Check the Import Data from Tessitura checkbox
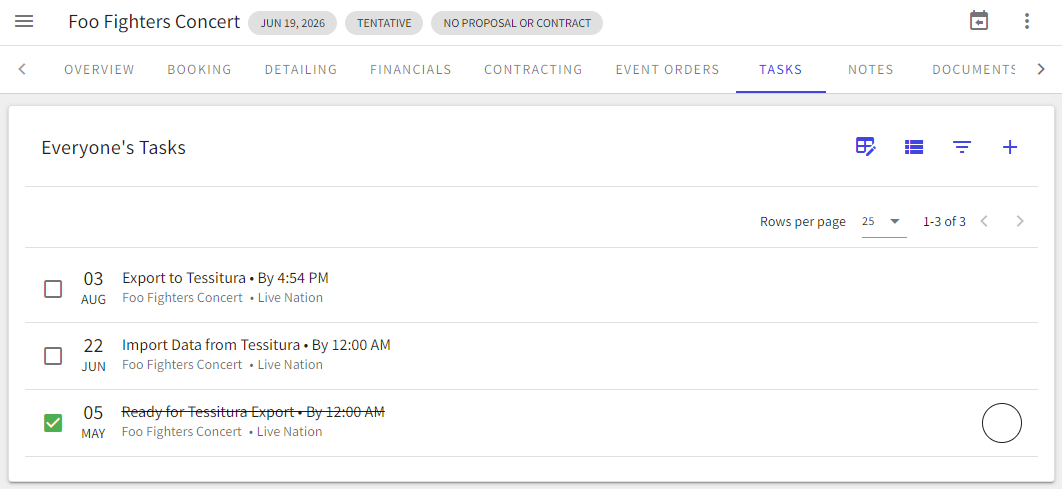This screenshot has height=489, width=1062. tap(53, 356)
